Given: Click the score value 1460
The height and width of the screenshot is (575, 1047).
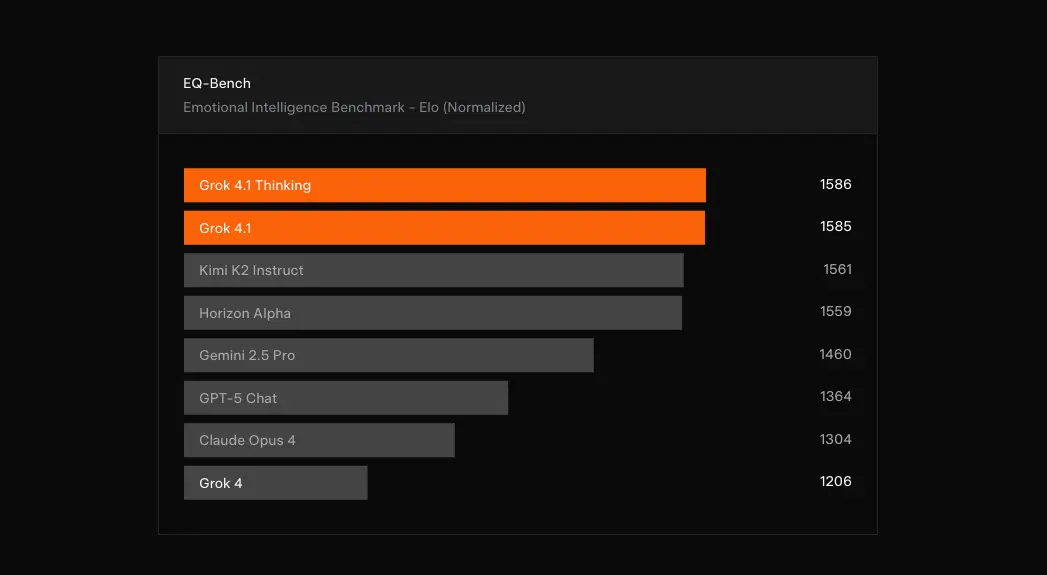Looking at the screenshot, I should pyautogui.click(x=835, y=354).
